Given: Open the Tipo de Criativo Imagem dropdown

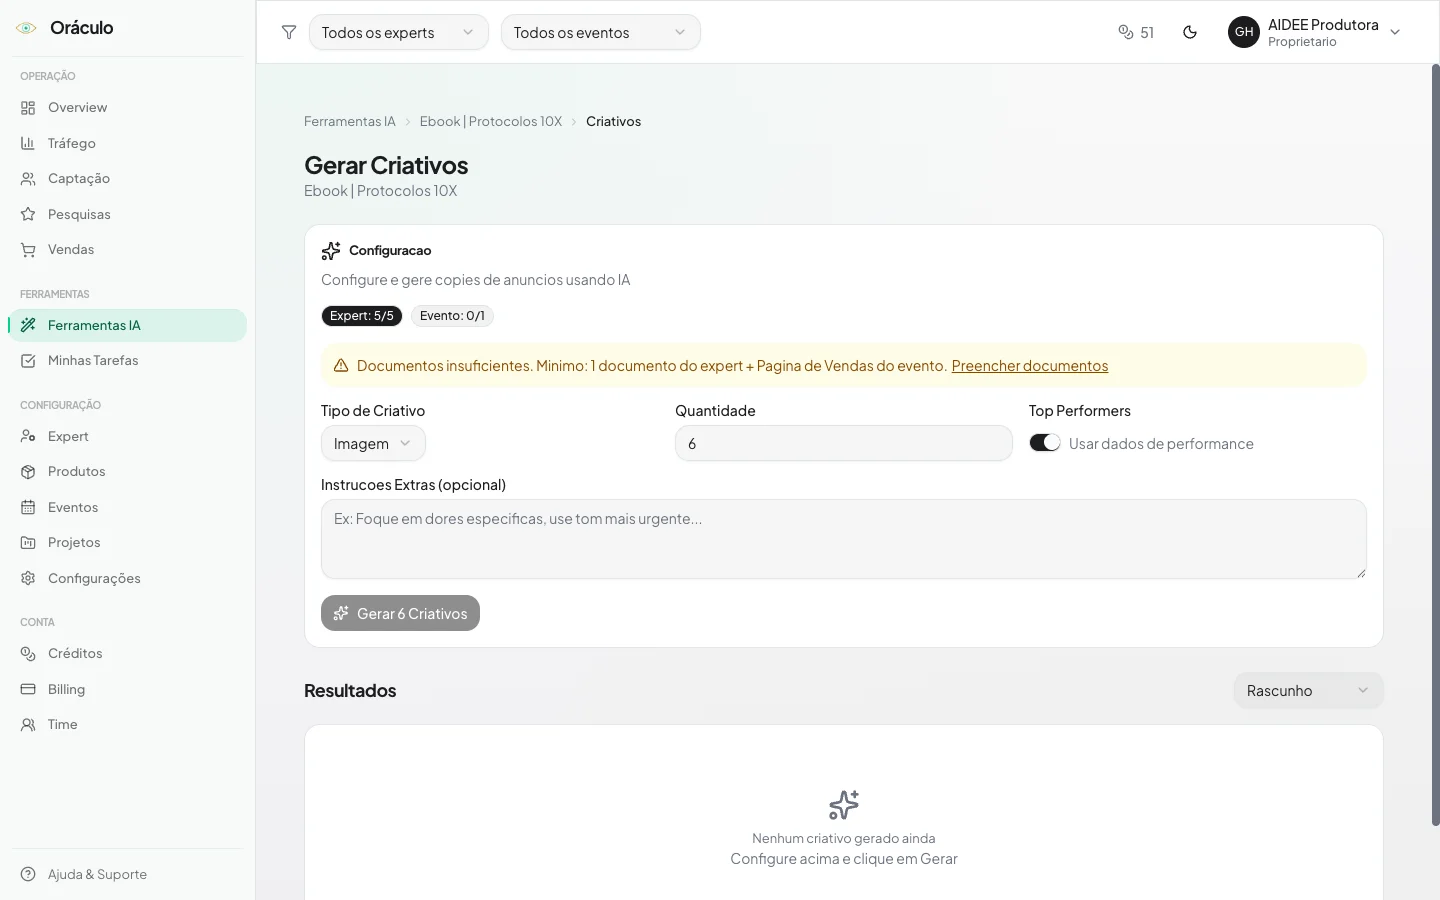Looking at the screenshot, I should tap(373, 443).
